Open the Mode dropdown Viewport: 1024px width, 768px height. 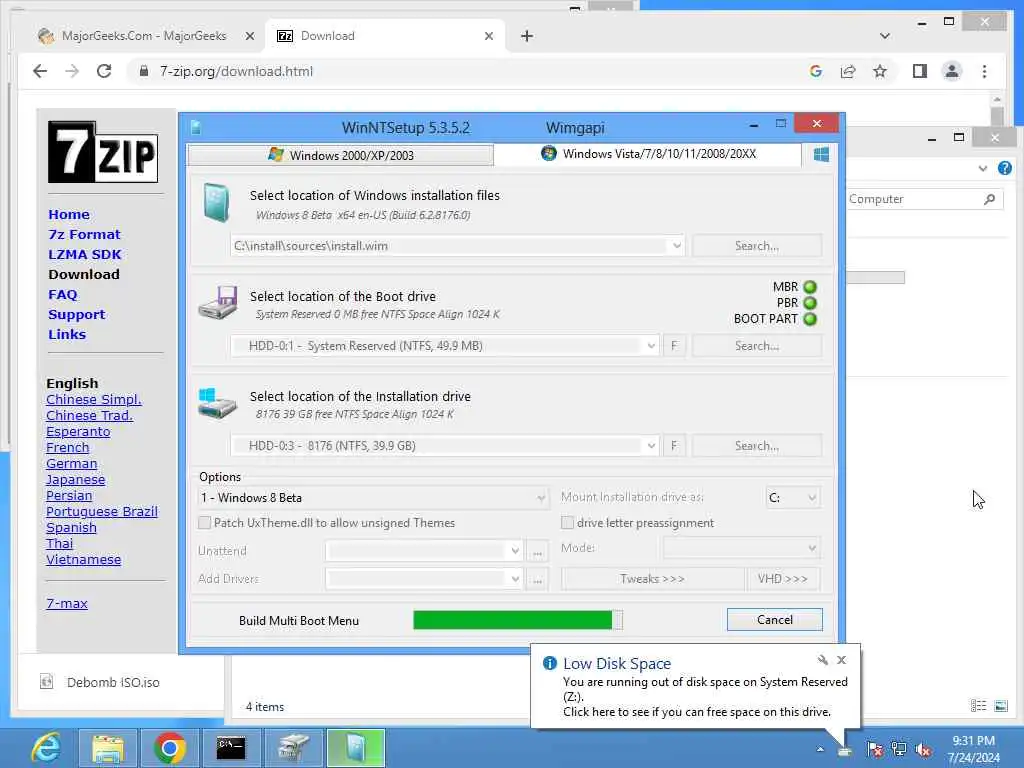tap(742, 548)
